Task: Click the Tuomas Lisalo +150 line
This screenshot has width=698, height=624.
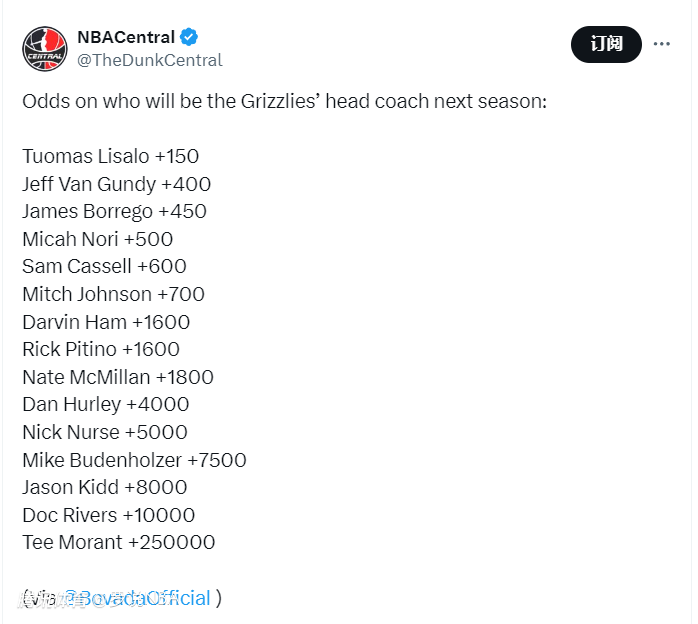Action: click(x=110, y=157)
